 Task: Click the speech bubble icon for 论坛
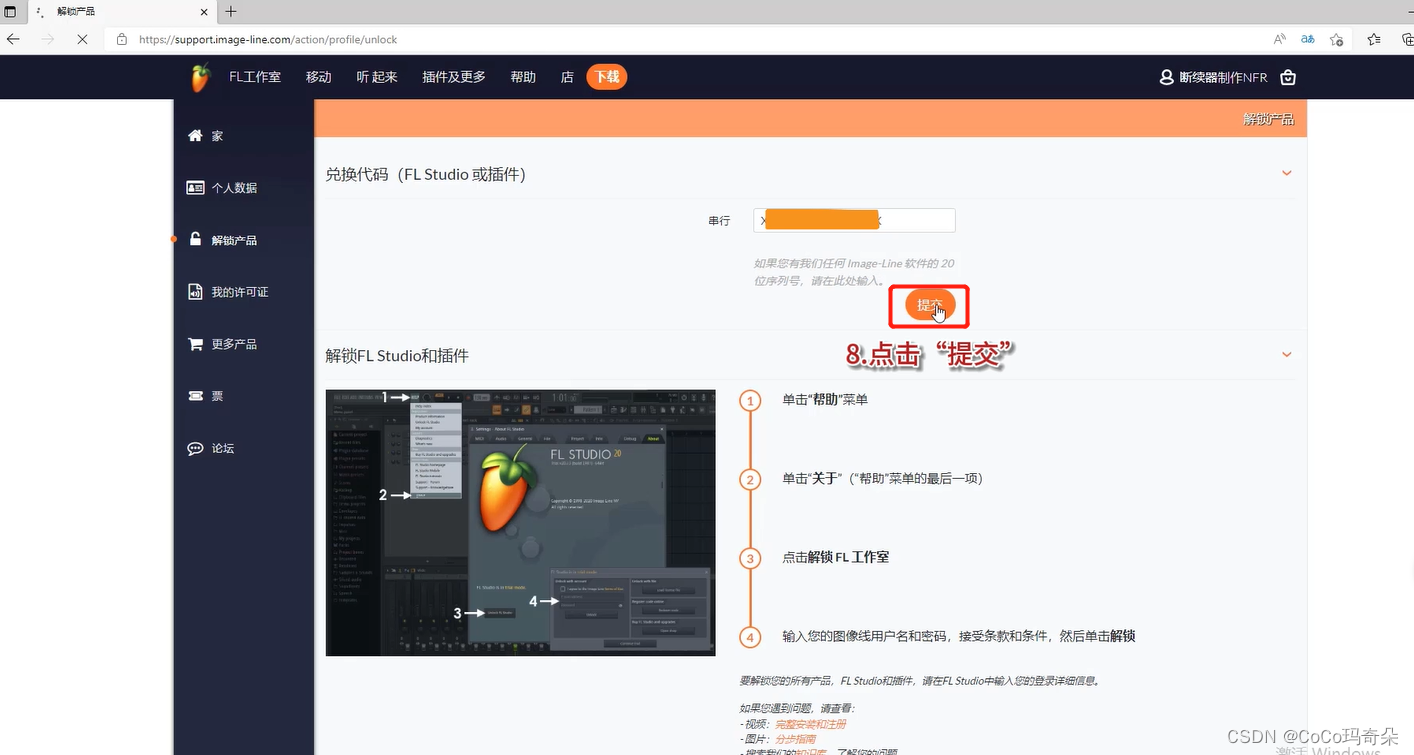coord(195,448)
